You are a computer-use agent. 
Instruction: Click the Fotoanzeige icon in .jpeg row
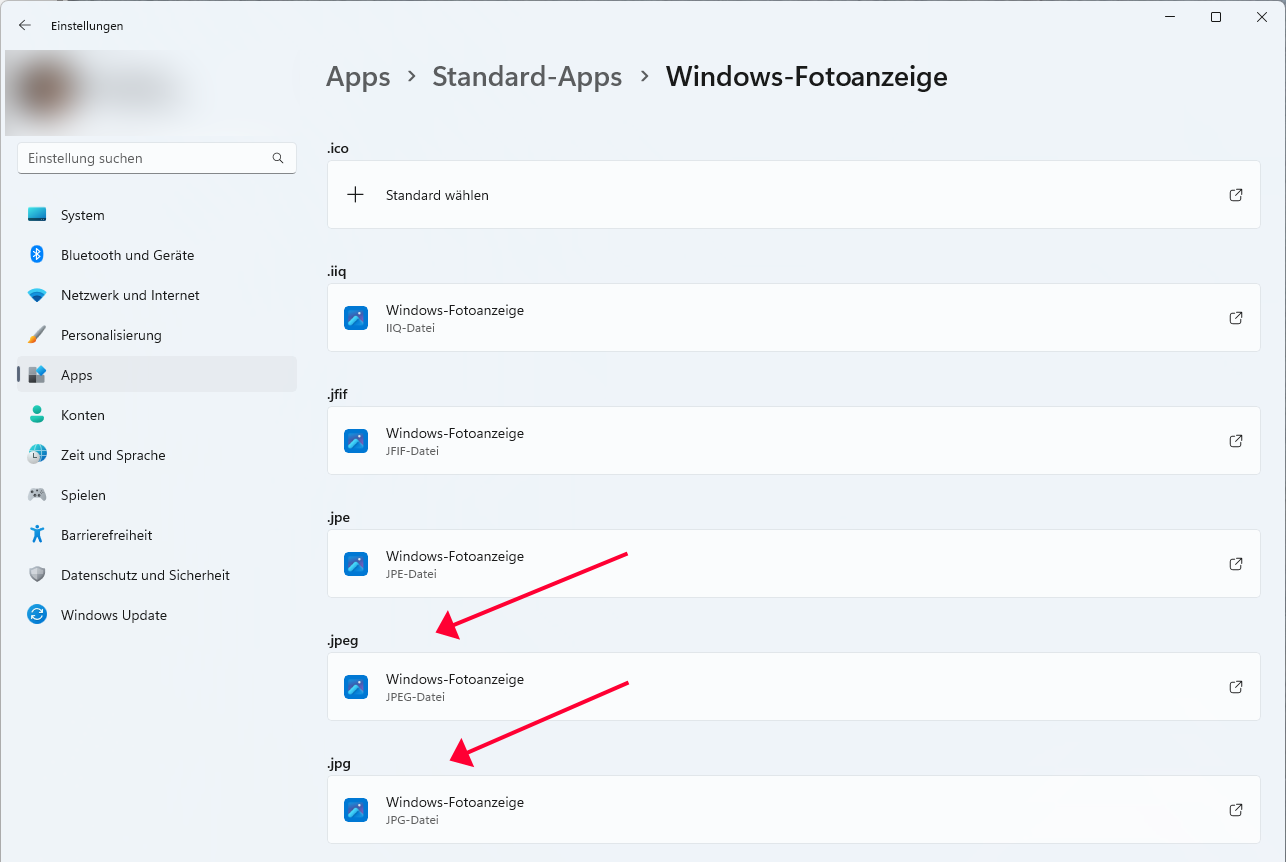click(356, 687)
